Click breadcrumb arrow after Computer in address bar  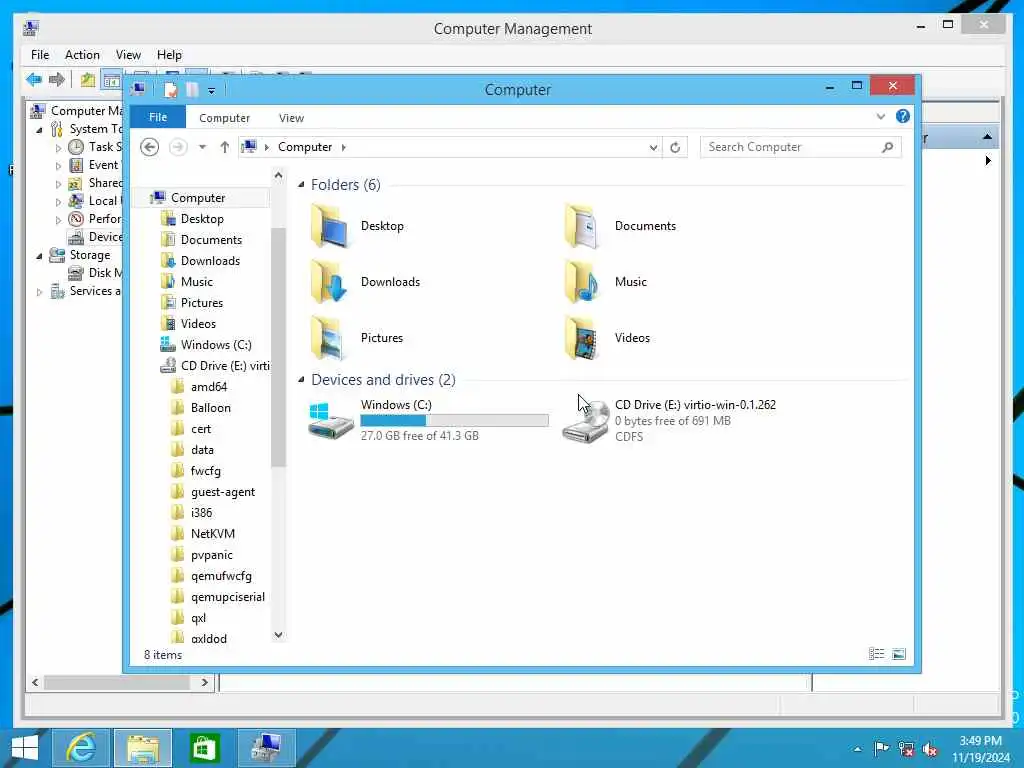[x=344, y=148]
